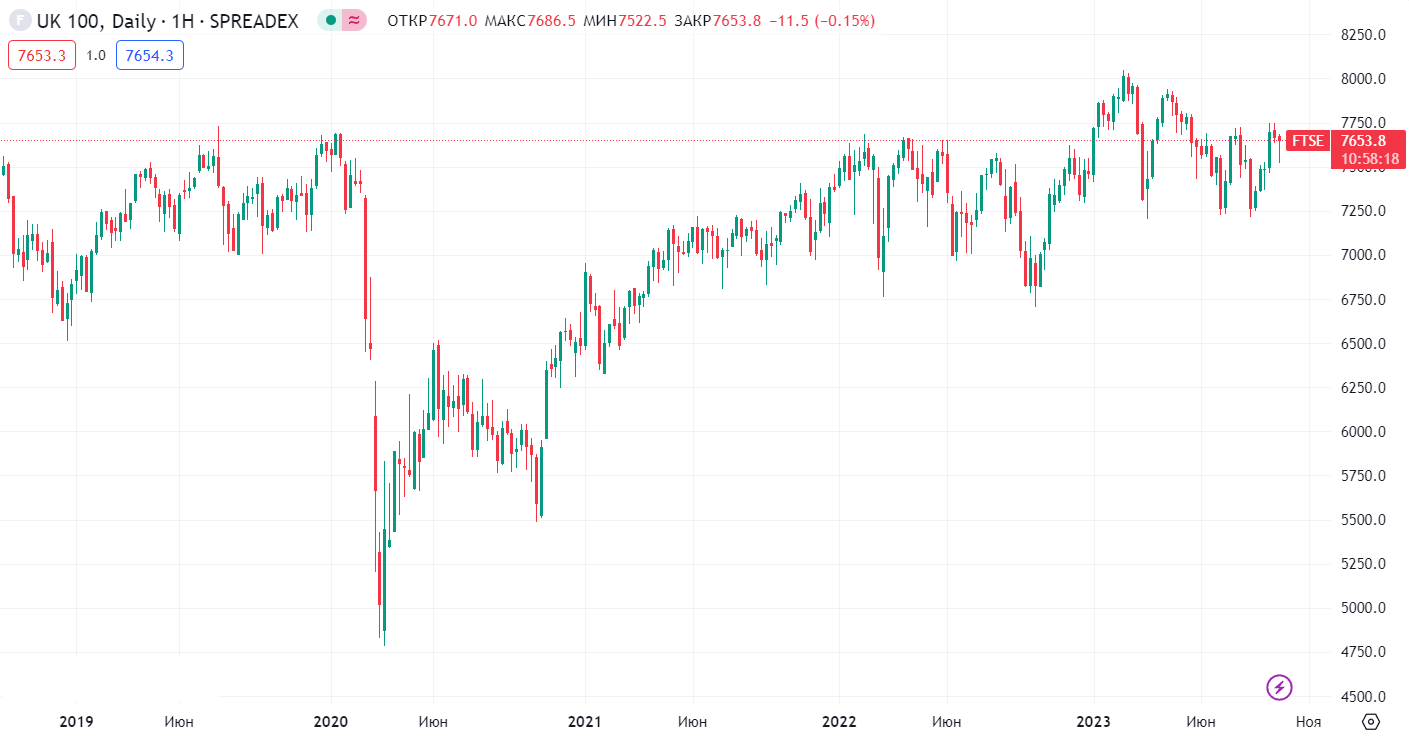This screenshot has width=1409, height=745.
Task: Click the green market status dot
Action: (331, 20)
